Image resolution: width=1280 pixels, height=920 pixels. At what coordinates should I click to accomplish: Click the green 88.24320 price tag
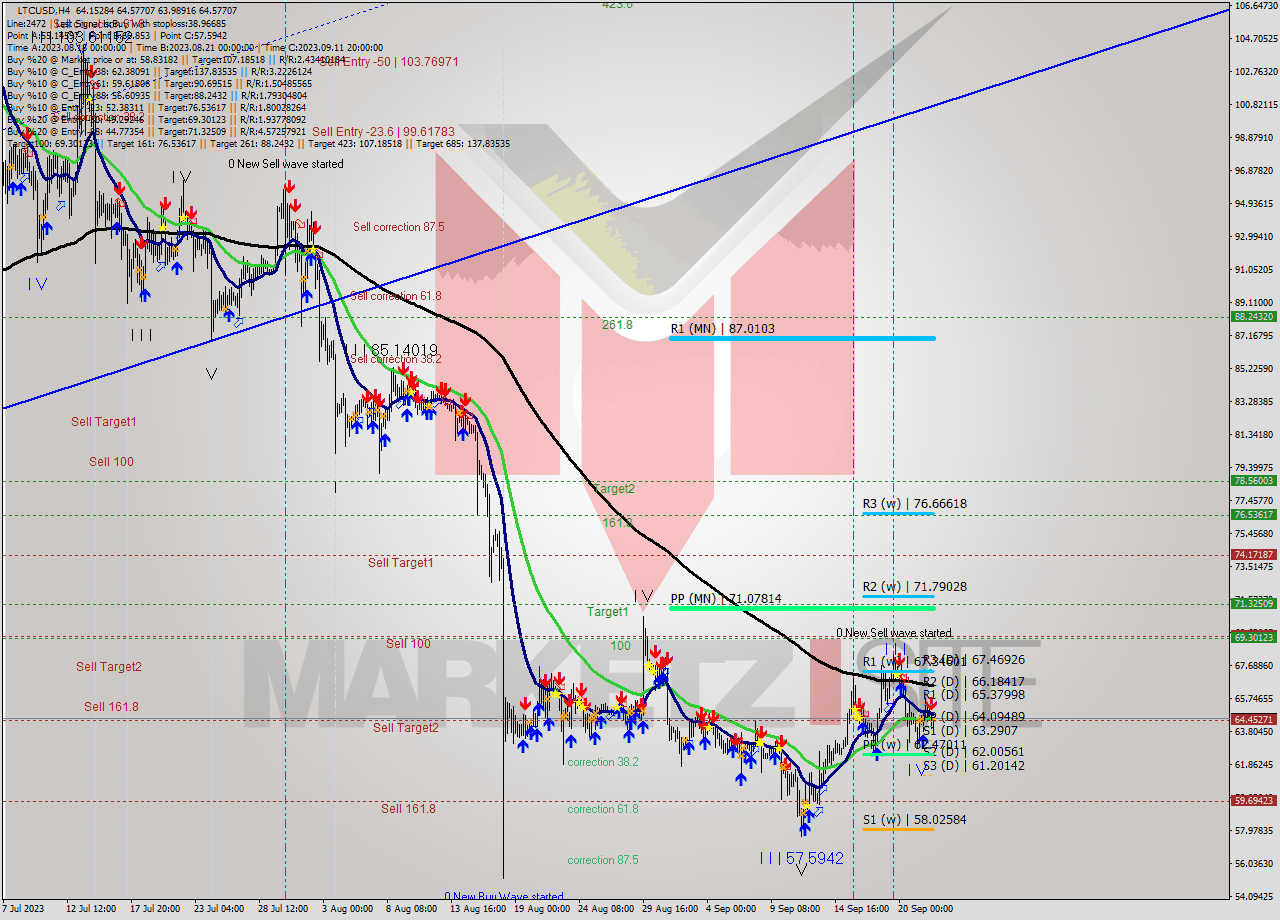coord(1254,316)
